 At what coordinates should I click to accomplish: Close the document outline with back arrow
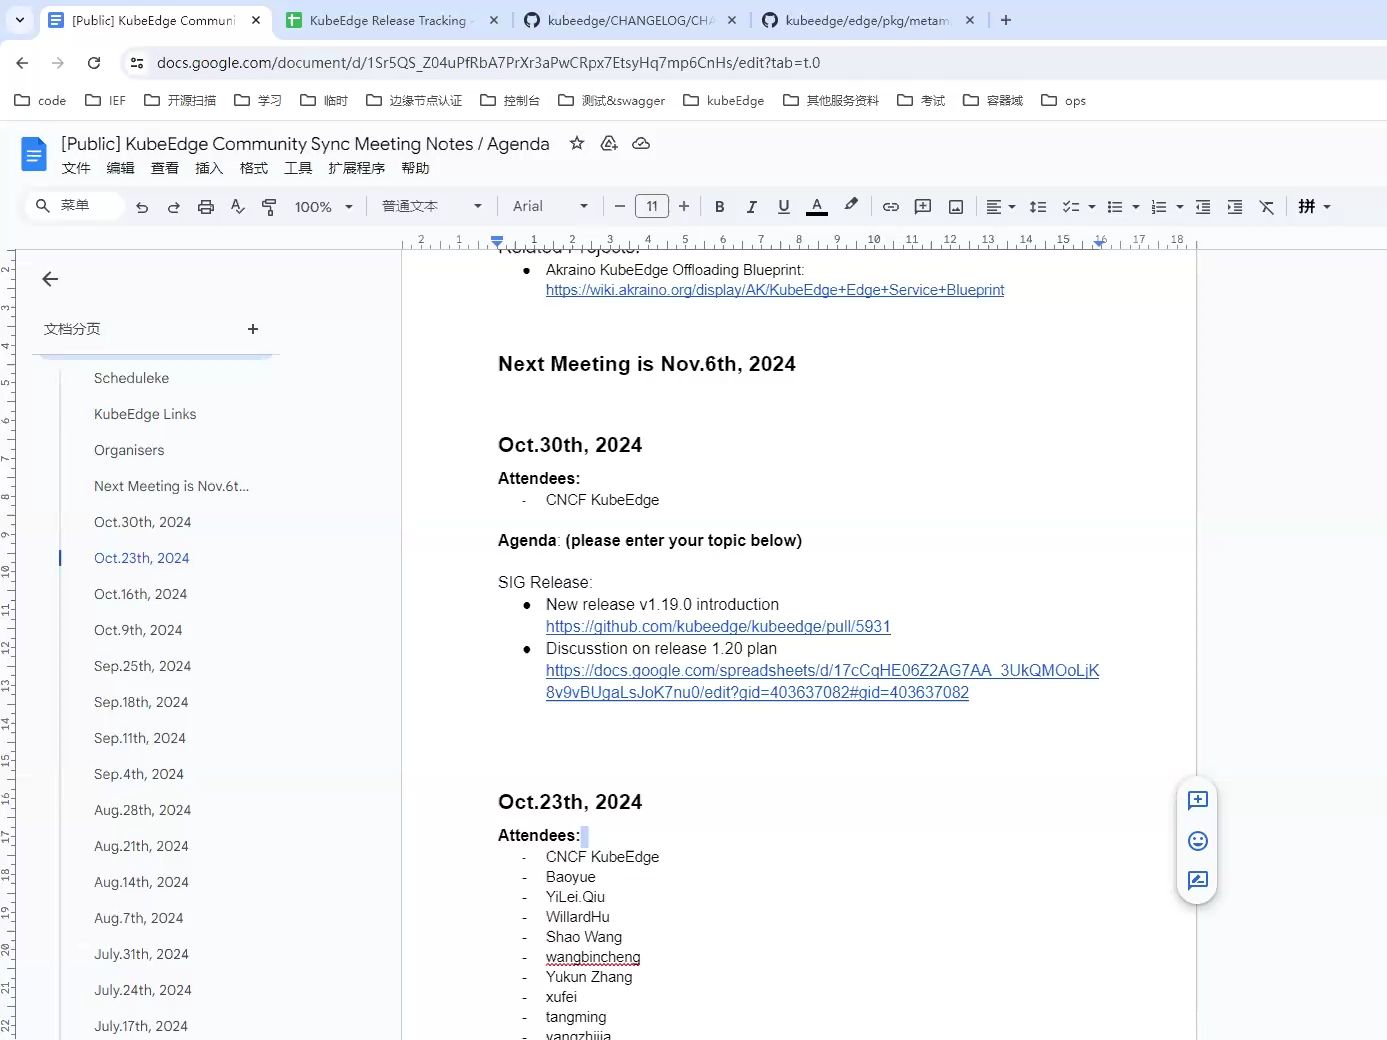click(x=50, y=279)
